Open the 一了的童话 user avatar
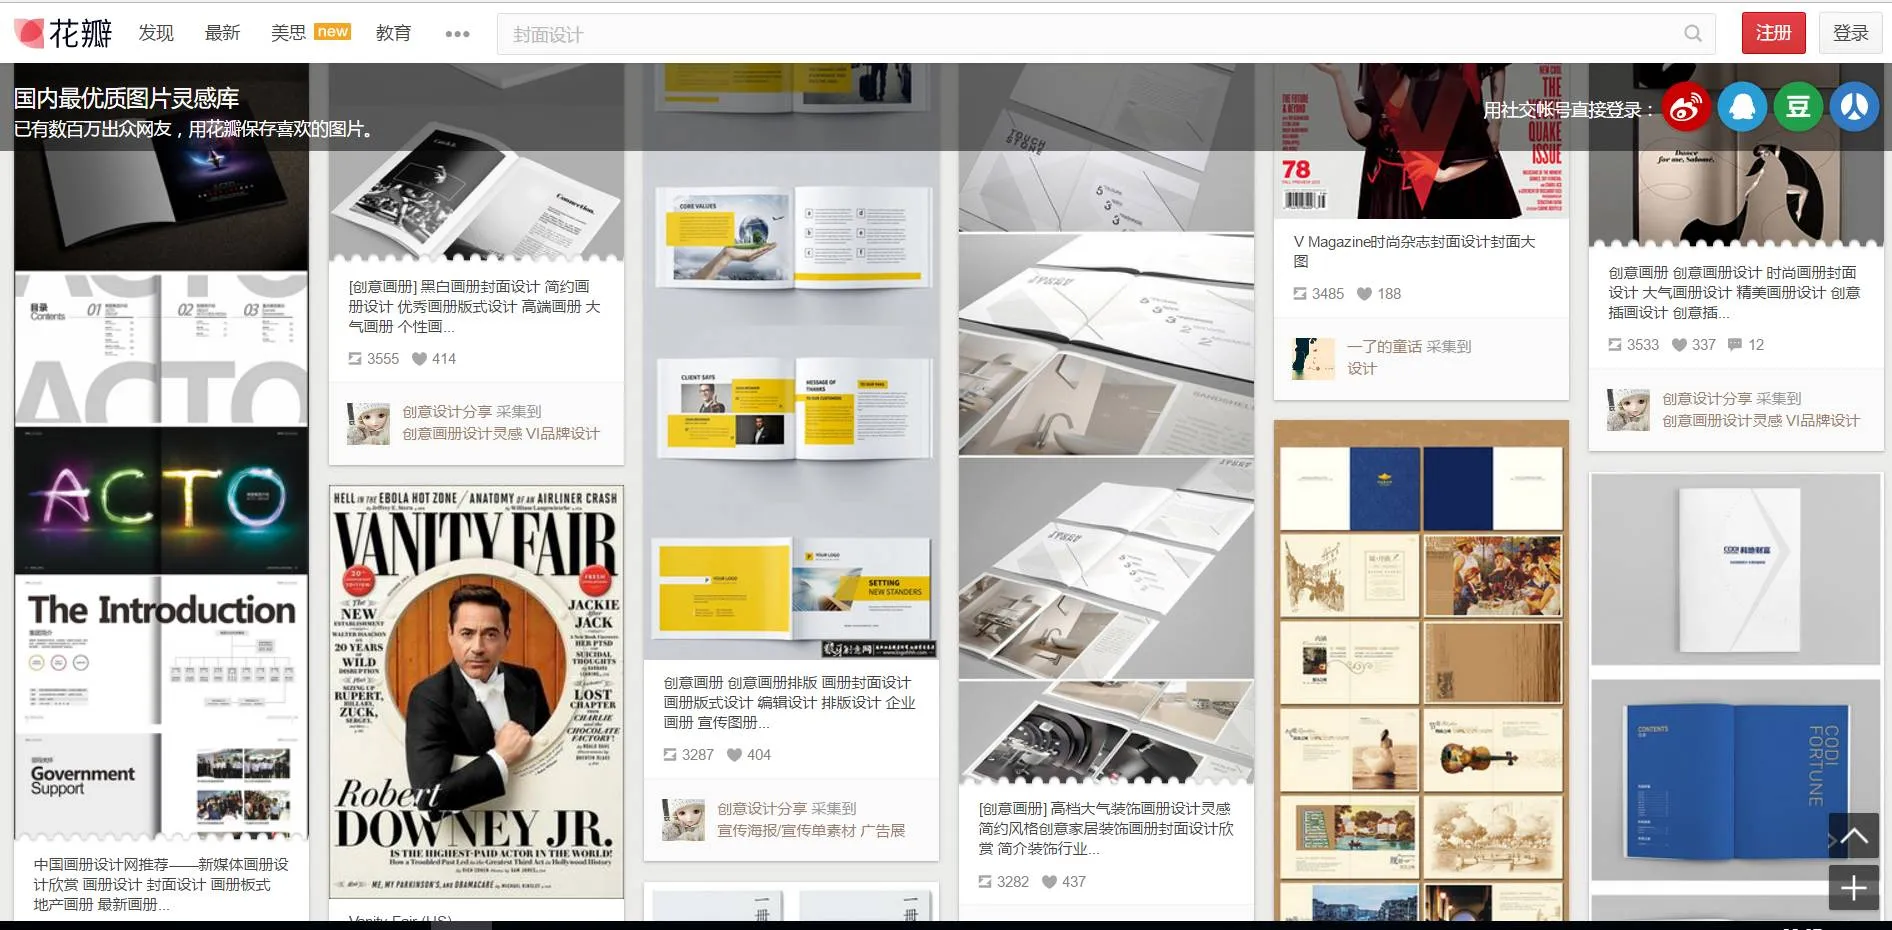The width and height of the screenshot is (1892, 930). pyautogui.click(x=1313, y=358)
